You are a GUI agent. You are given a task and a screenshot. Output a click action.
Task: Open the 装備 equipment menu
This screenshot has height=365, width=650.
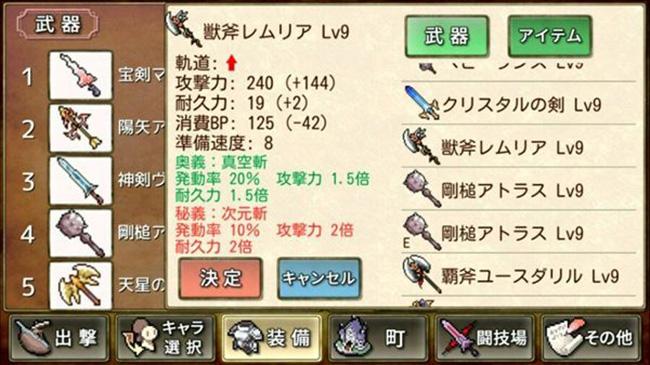(x=271, y=338)
